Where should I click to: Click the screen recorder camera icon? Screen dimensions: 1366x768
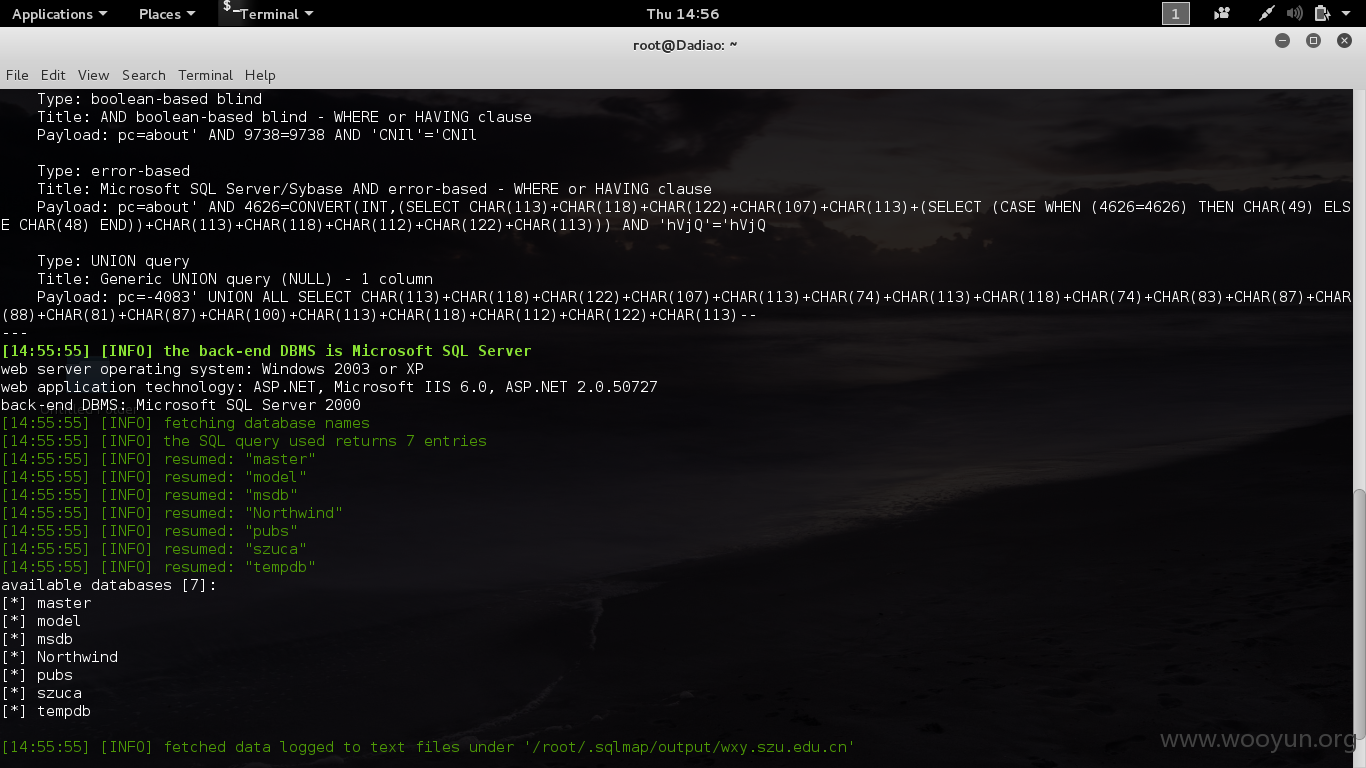pos(1222,14)
